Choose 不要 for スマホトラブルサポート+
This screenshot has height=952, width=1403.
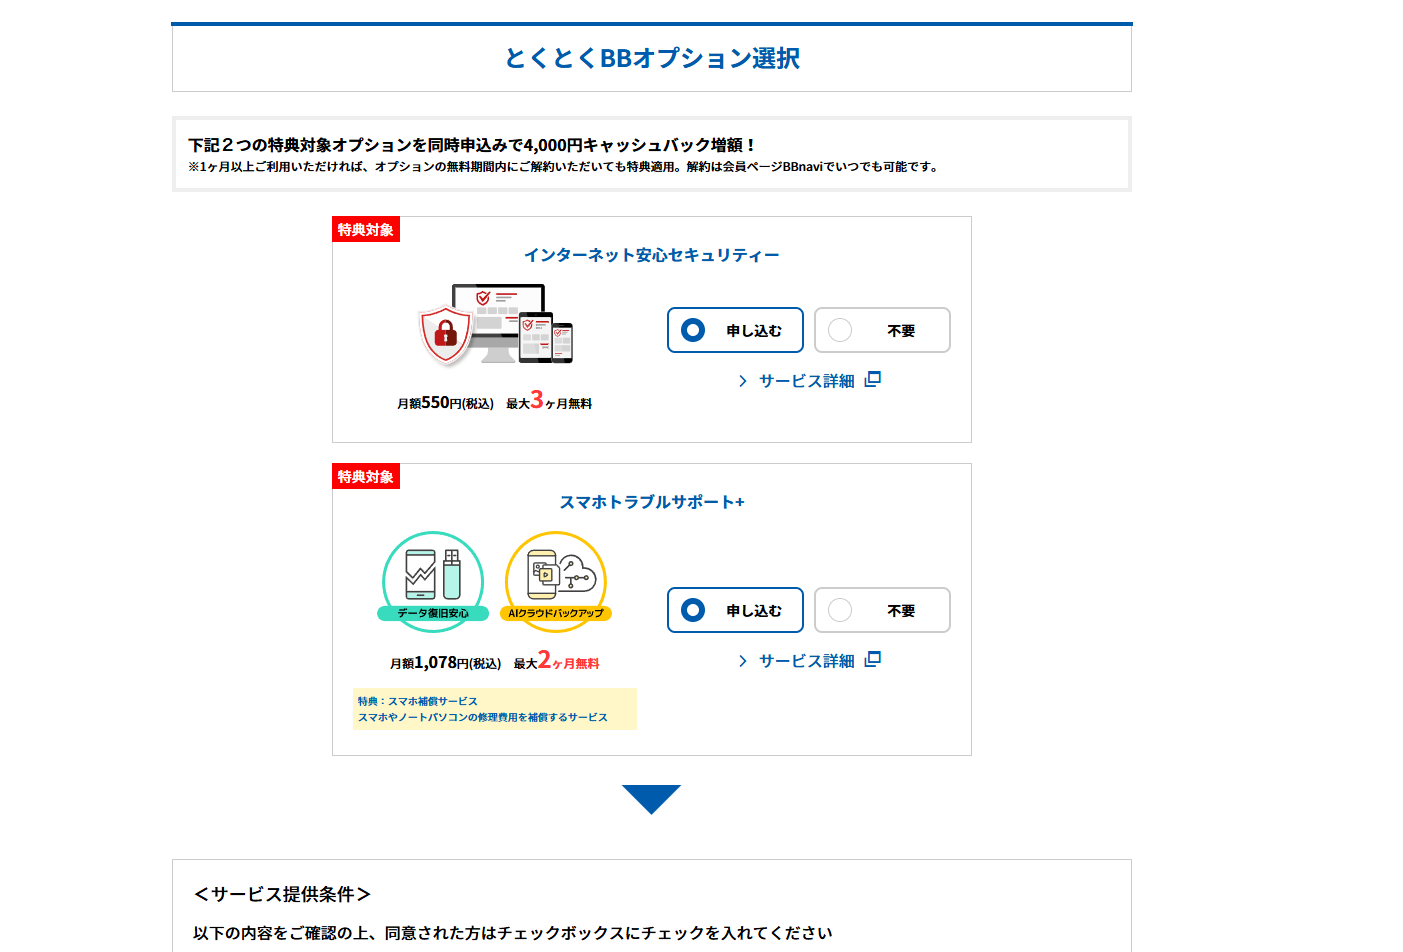[x=882, y=610]
